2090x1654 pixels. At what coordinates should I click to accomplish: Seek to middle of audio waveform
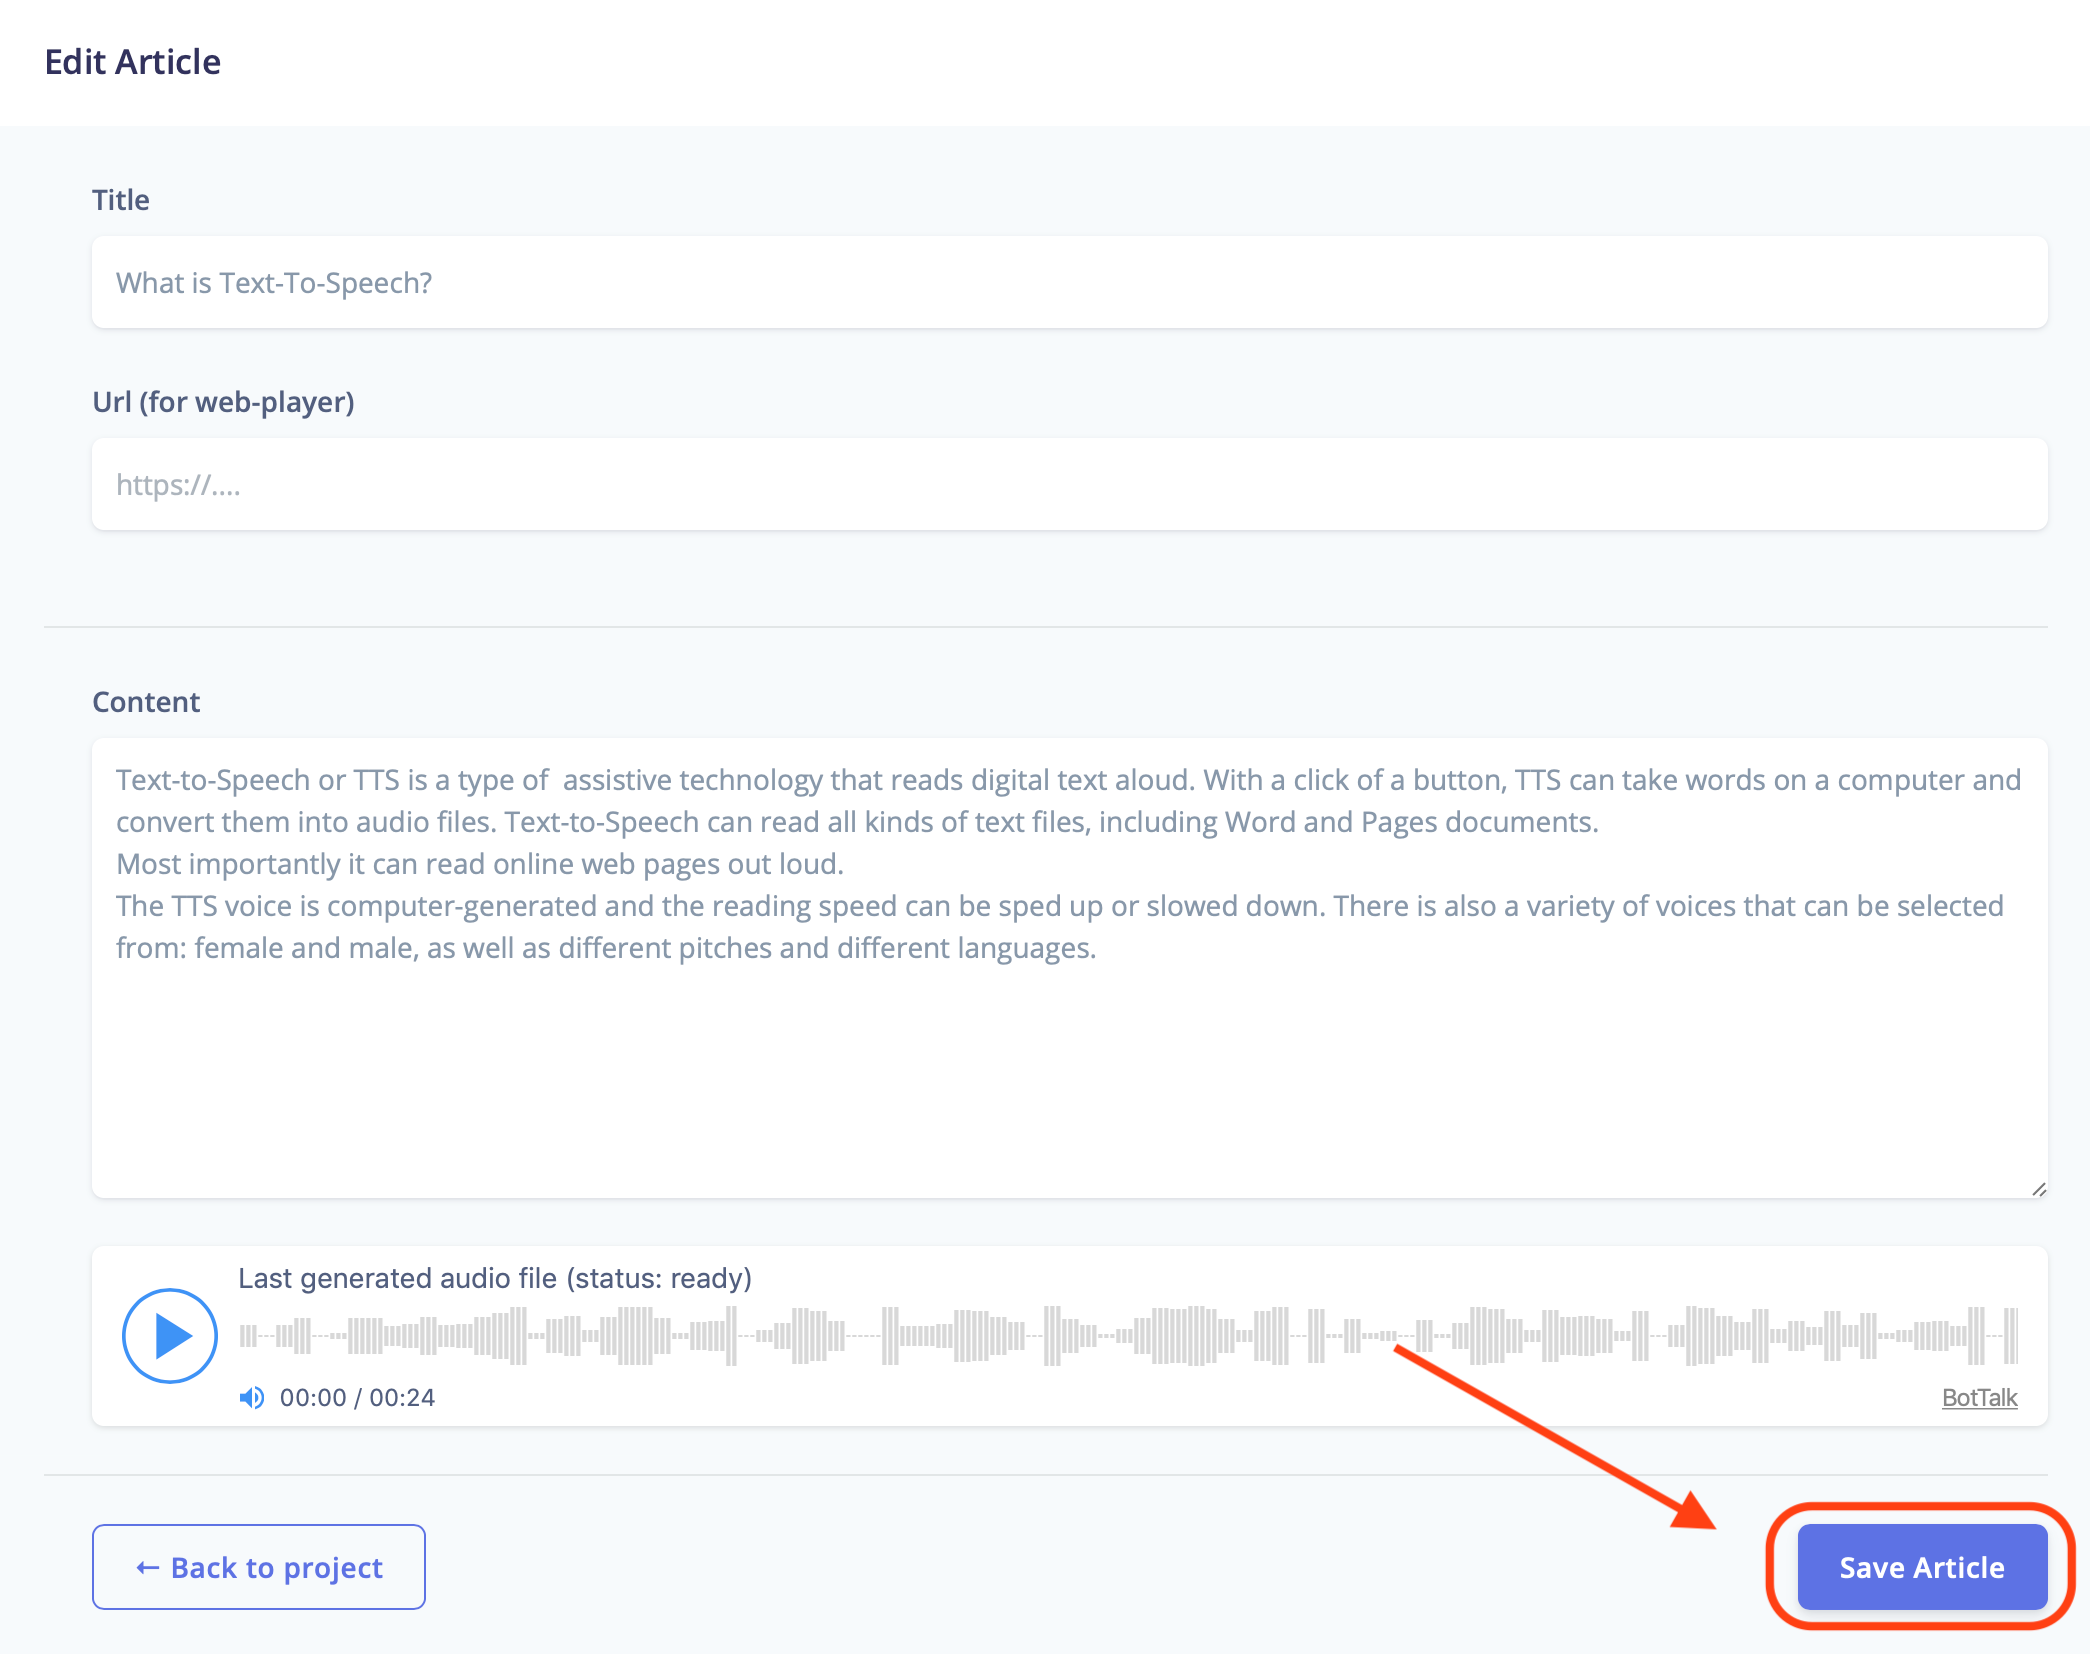(1128, 1335)
